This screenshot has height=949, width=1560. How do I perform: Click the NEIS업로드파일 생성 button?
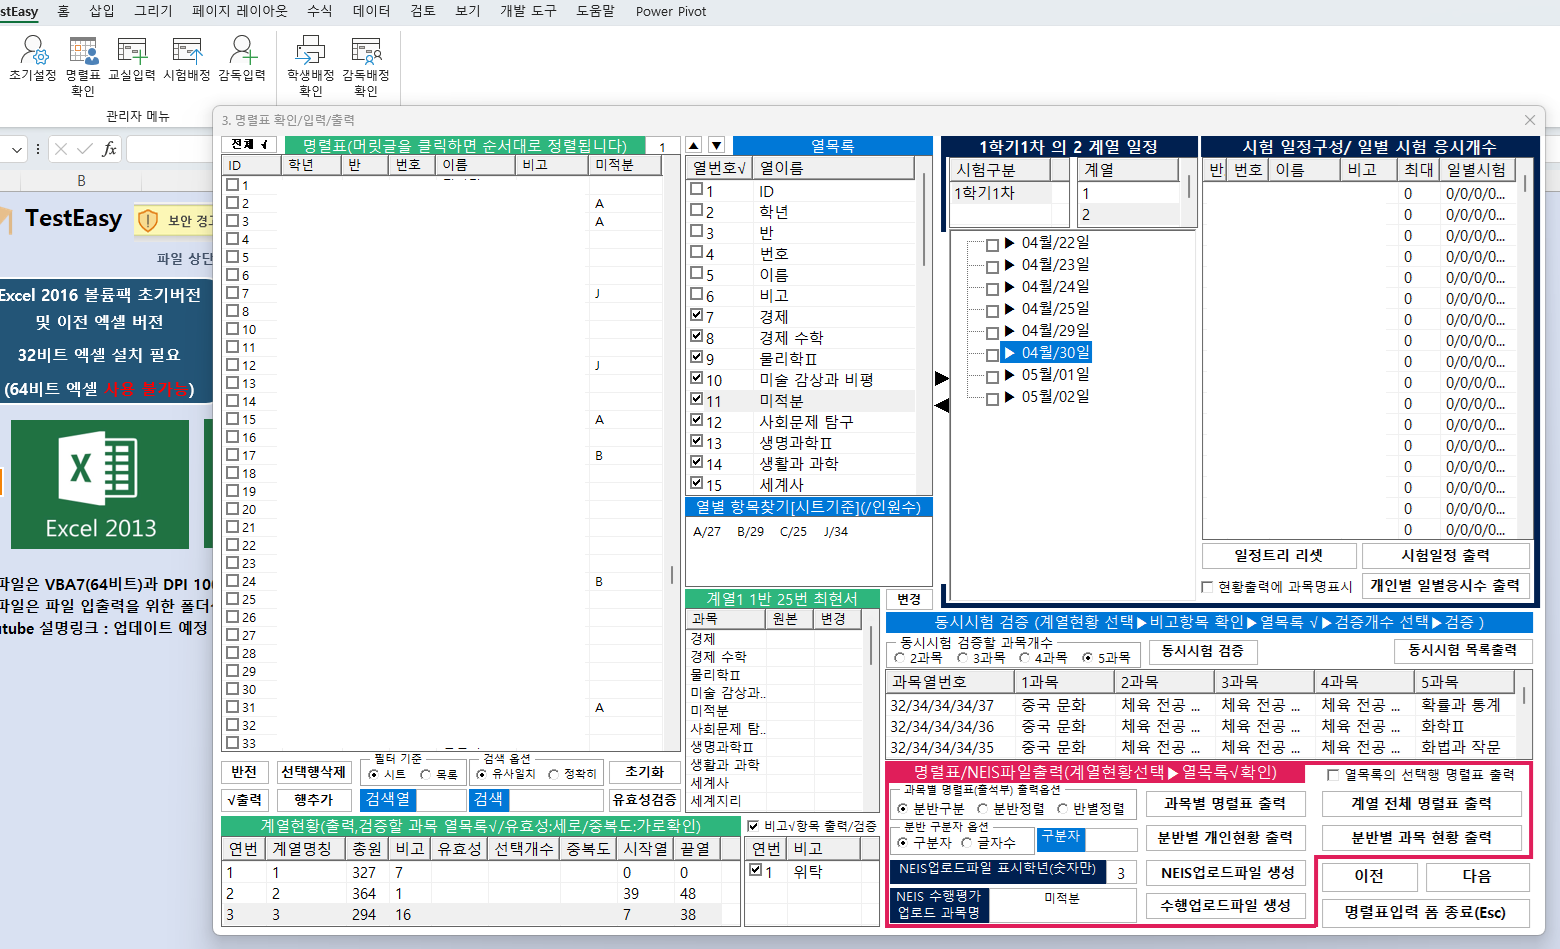[x=1227, y=873]
